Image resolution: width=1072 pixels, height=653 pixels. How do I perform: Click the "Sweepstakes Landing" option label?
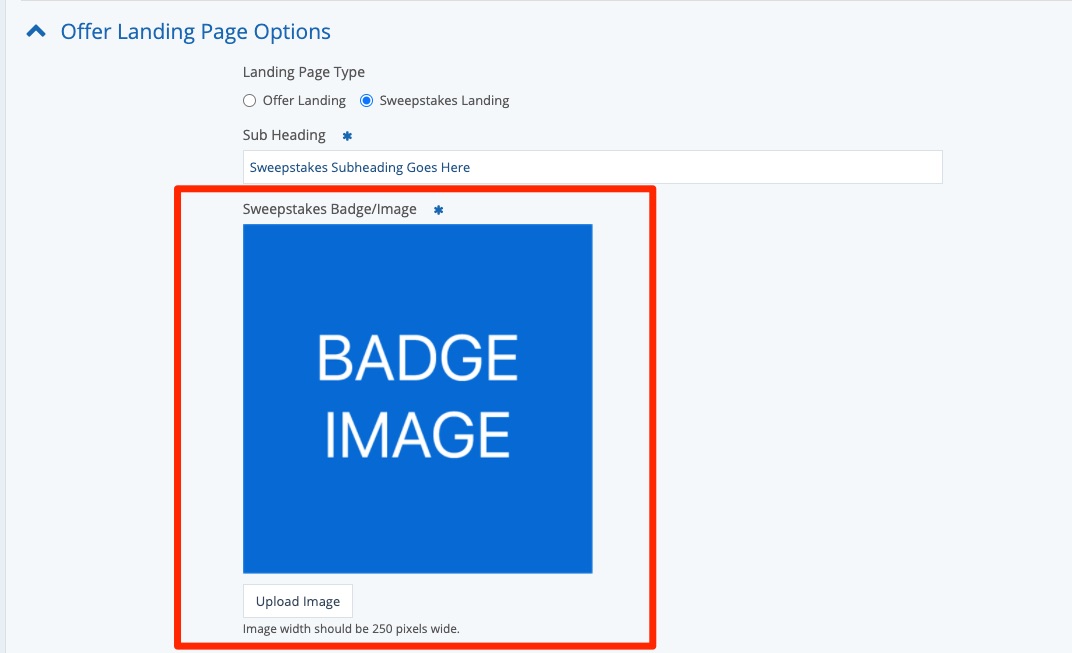444,101
